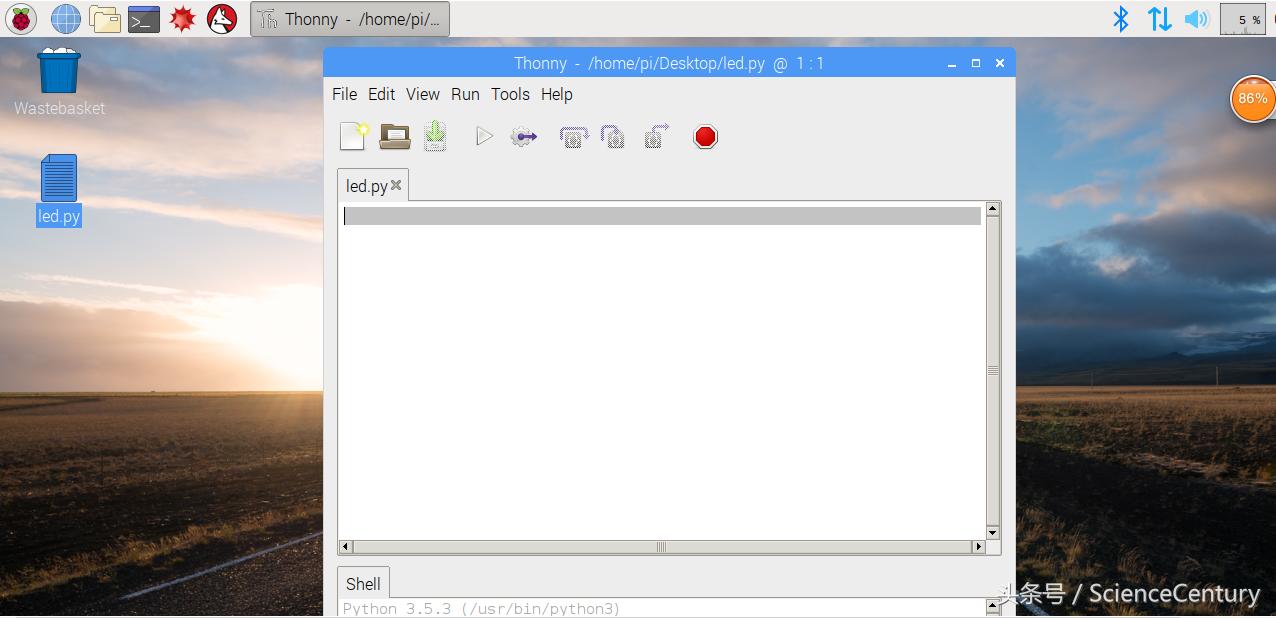
Task: Run the current script with the play icon
Action: click(x=484, y=136)
